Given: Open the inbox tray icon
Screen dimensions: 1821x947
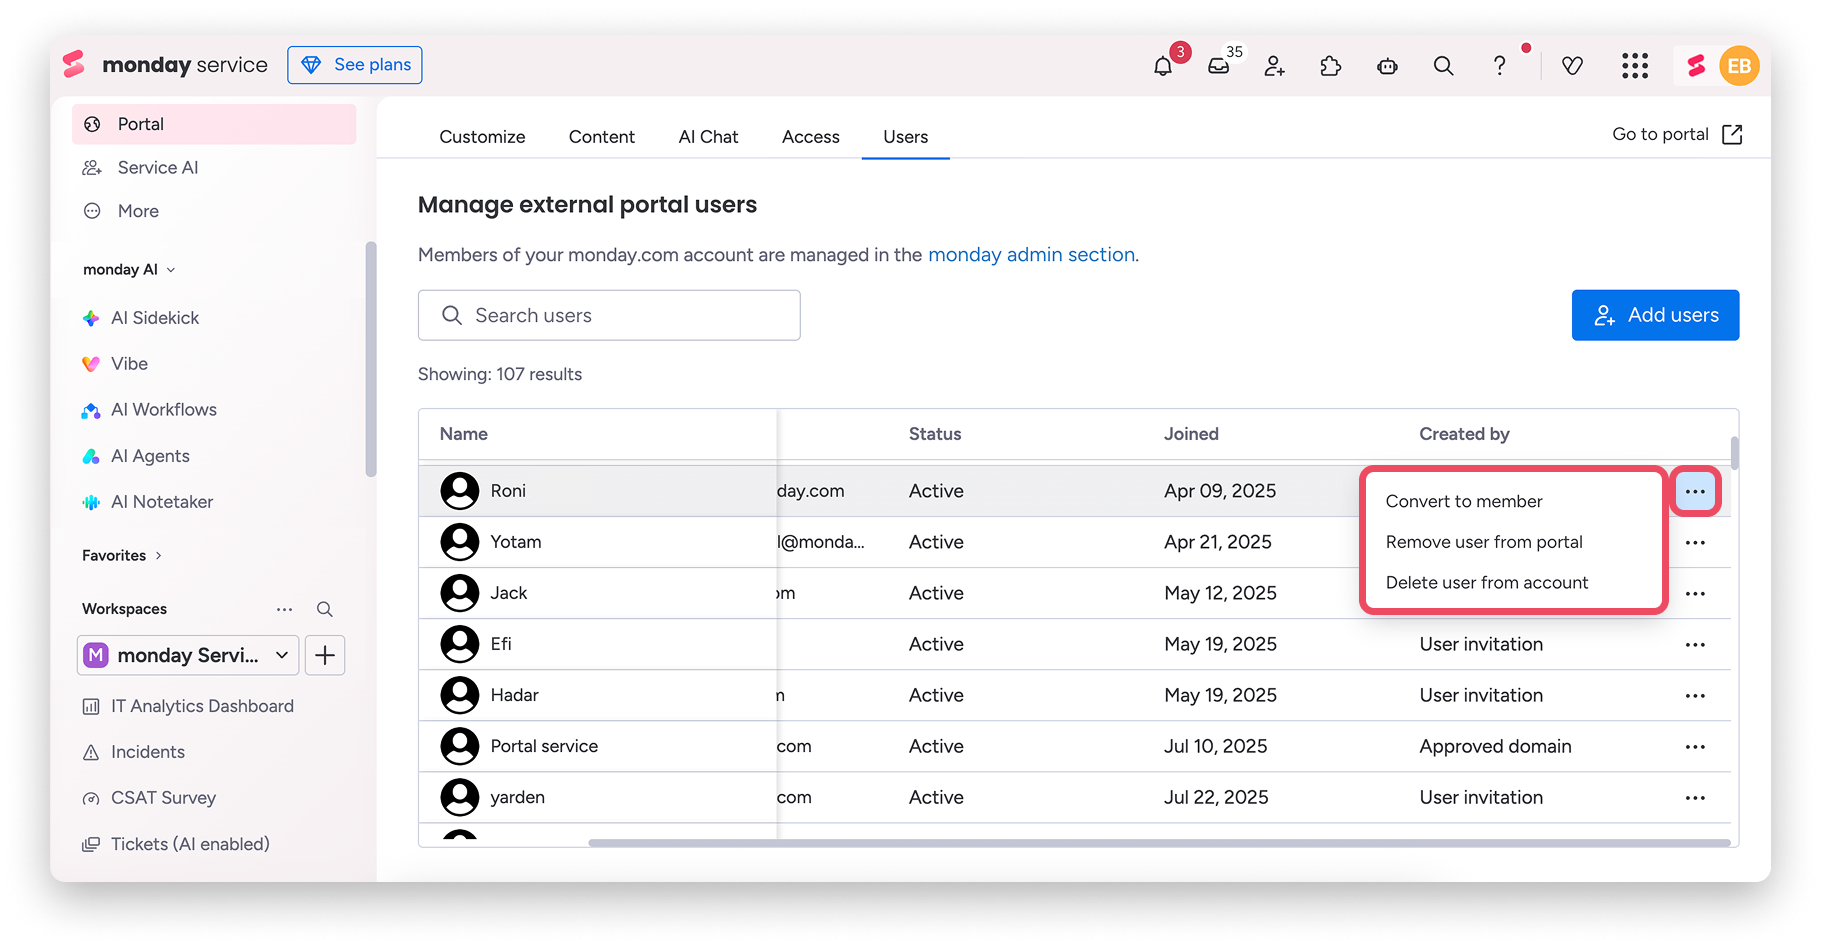Looking at the screenshot, I should point(1218,66).
